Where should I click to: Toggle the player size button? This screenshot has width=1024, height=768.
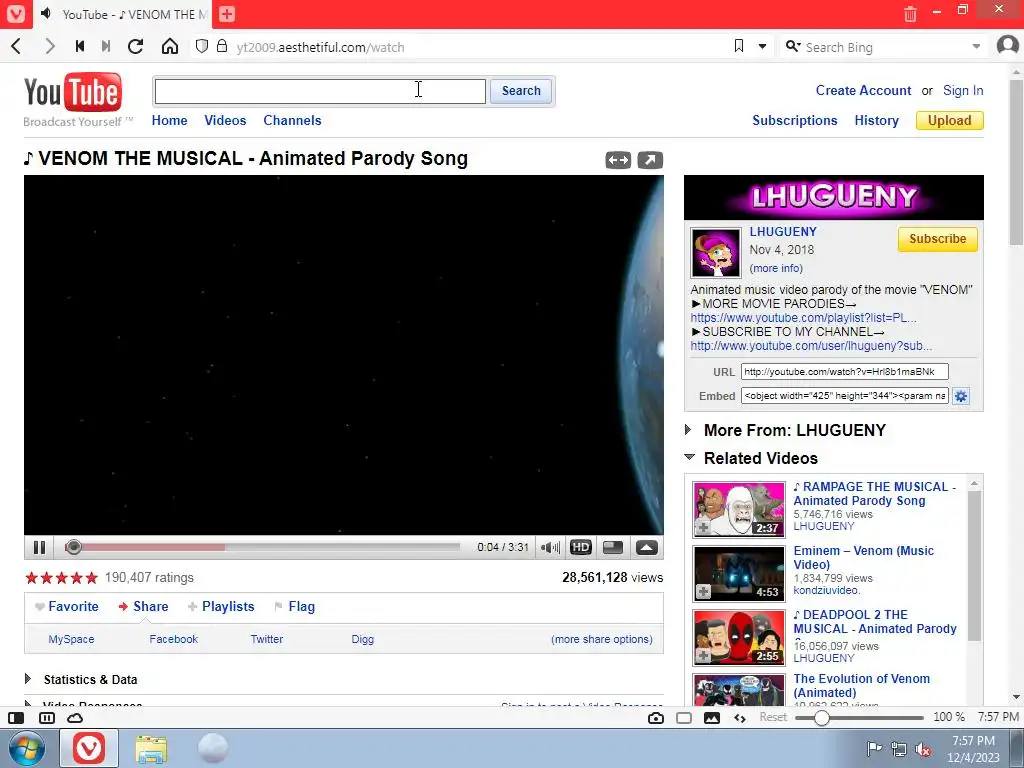(x=613, y=547)
